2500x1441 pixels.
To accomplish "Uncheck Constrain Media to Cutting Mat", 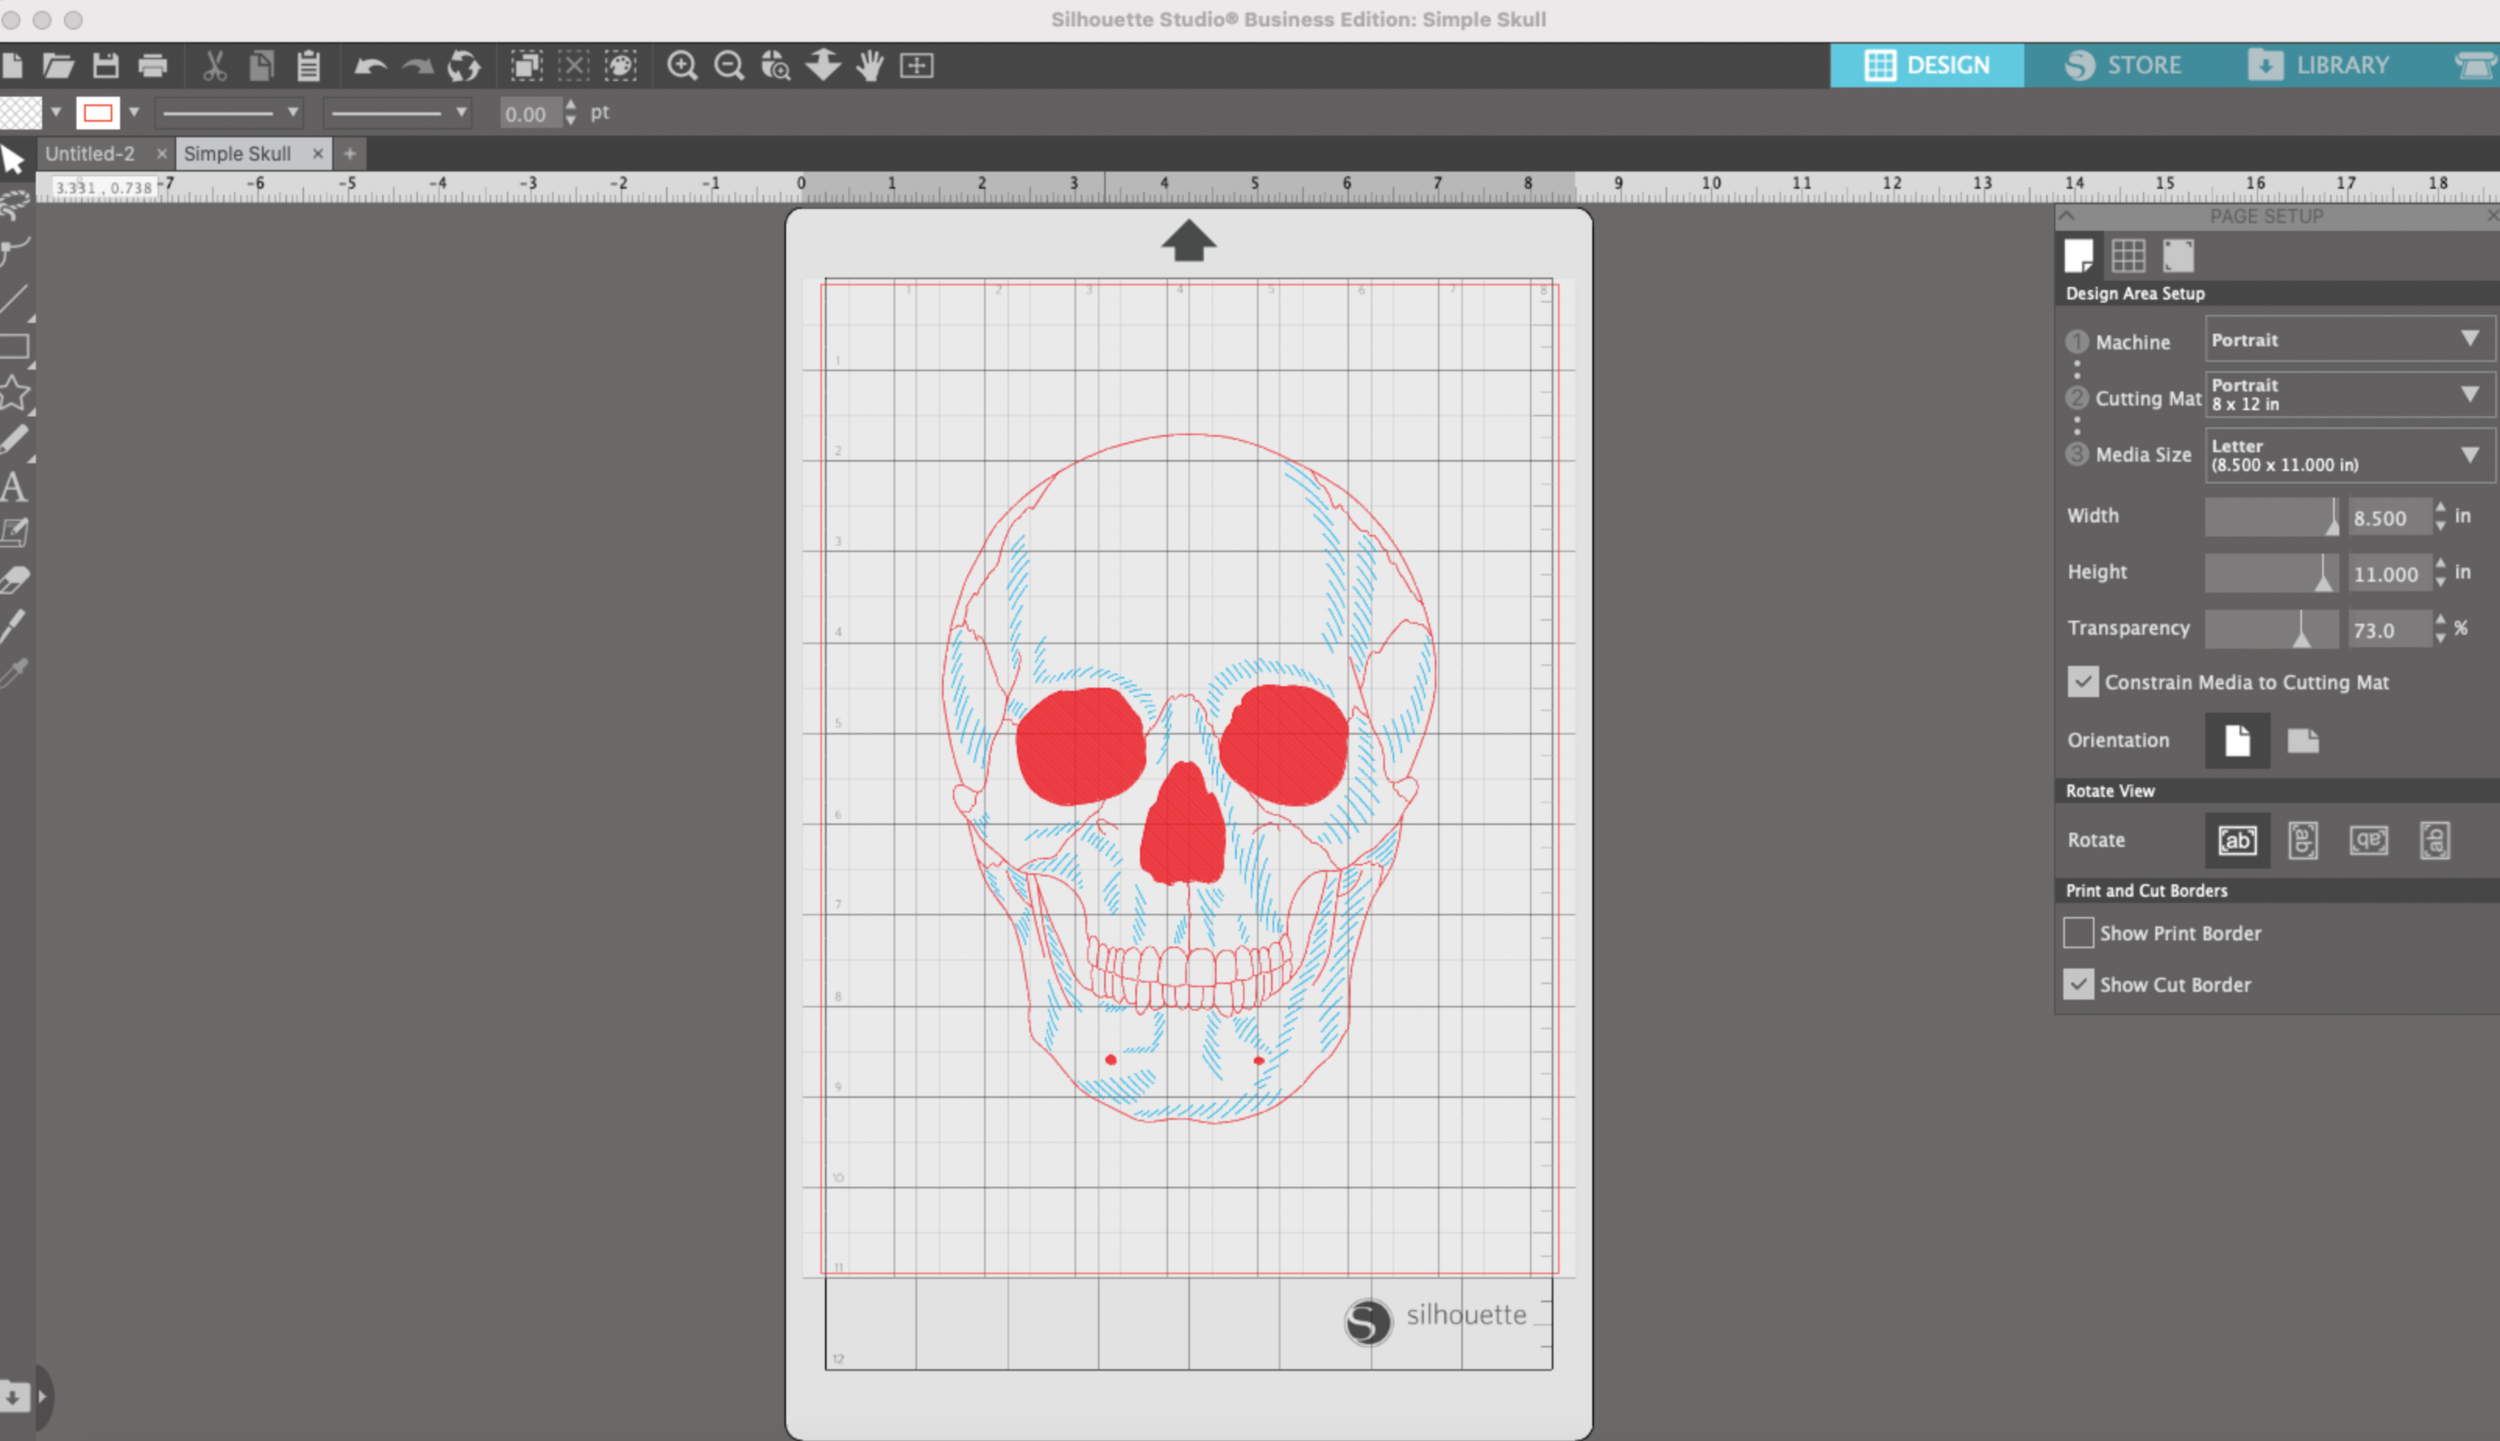I will [x=2083, y=683].
